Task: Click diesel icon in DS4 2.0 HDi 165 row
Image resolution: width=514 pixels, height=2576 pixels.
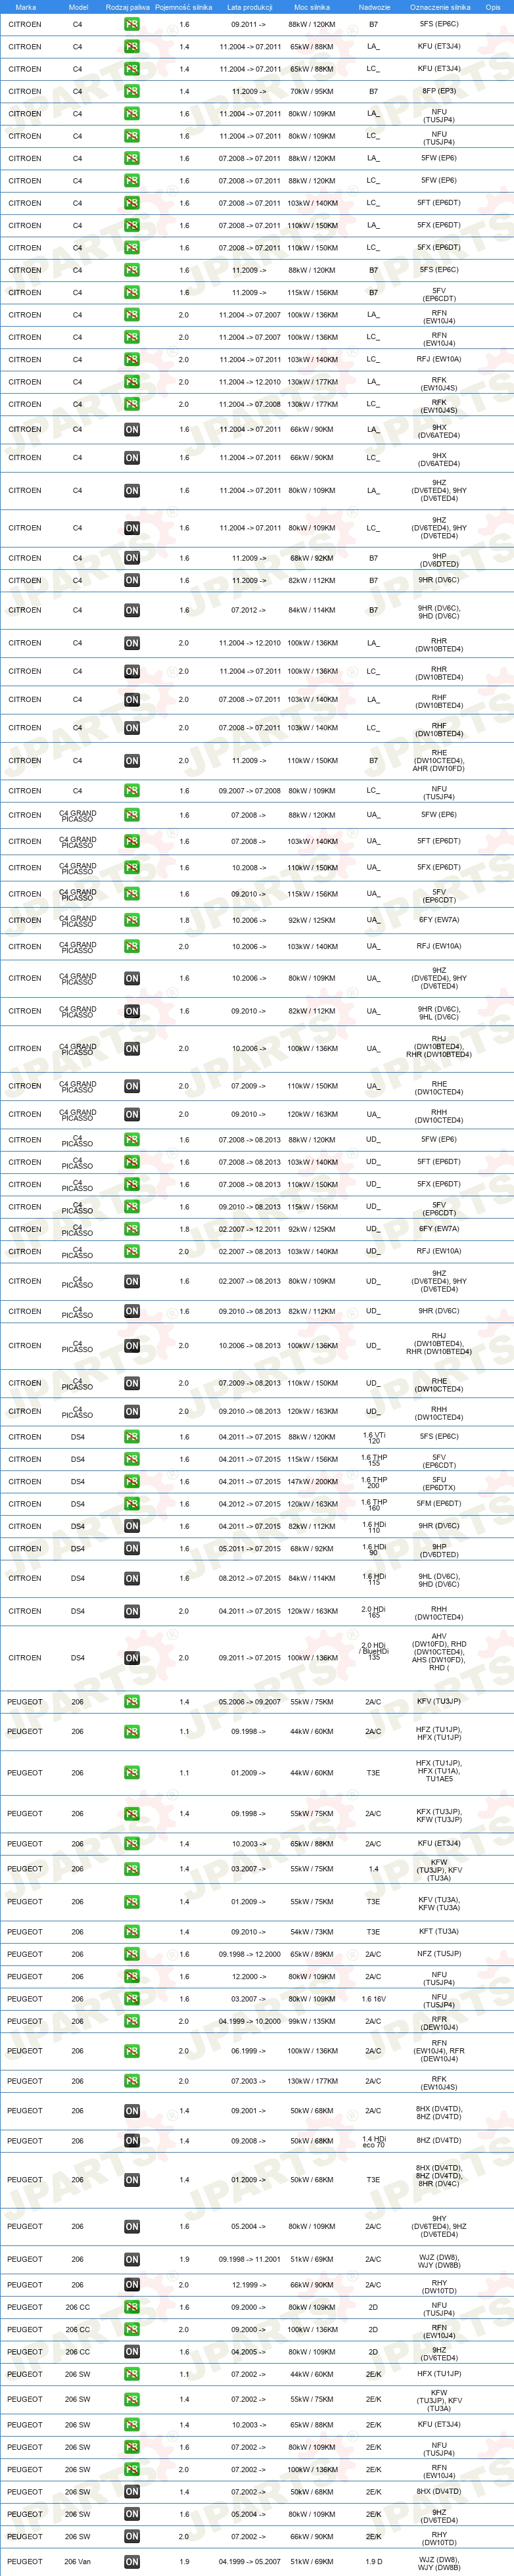Action: pyautogui.click(x=132, y=1612)
